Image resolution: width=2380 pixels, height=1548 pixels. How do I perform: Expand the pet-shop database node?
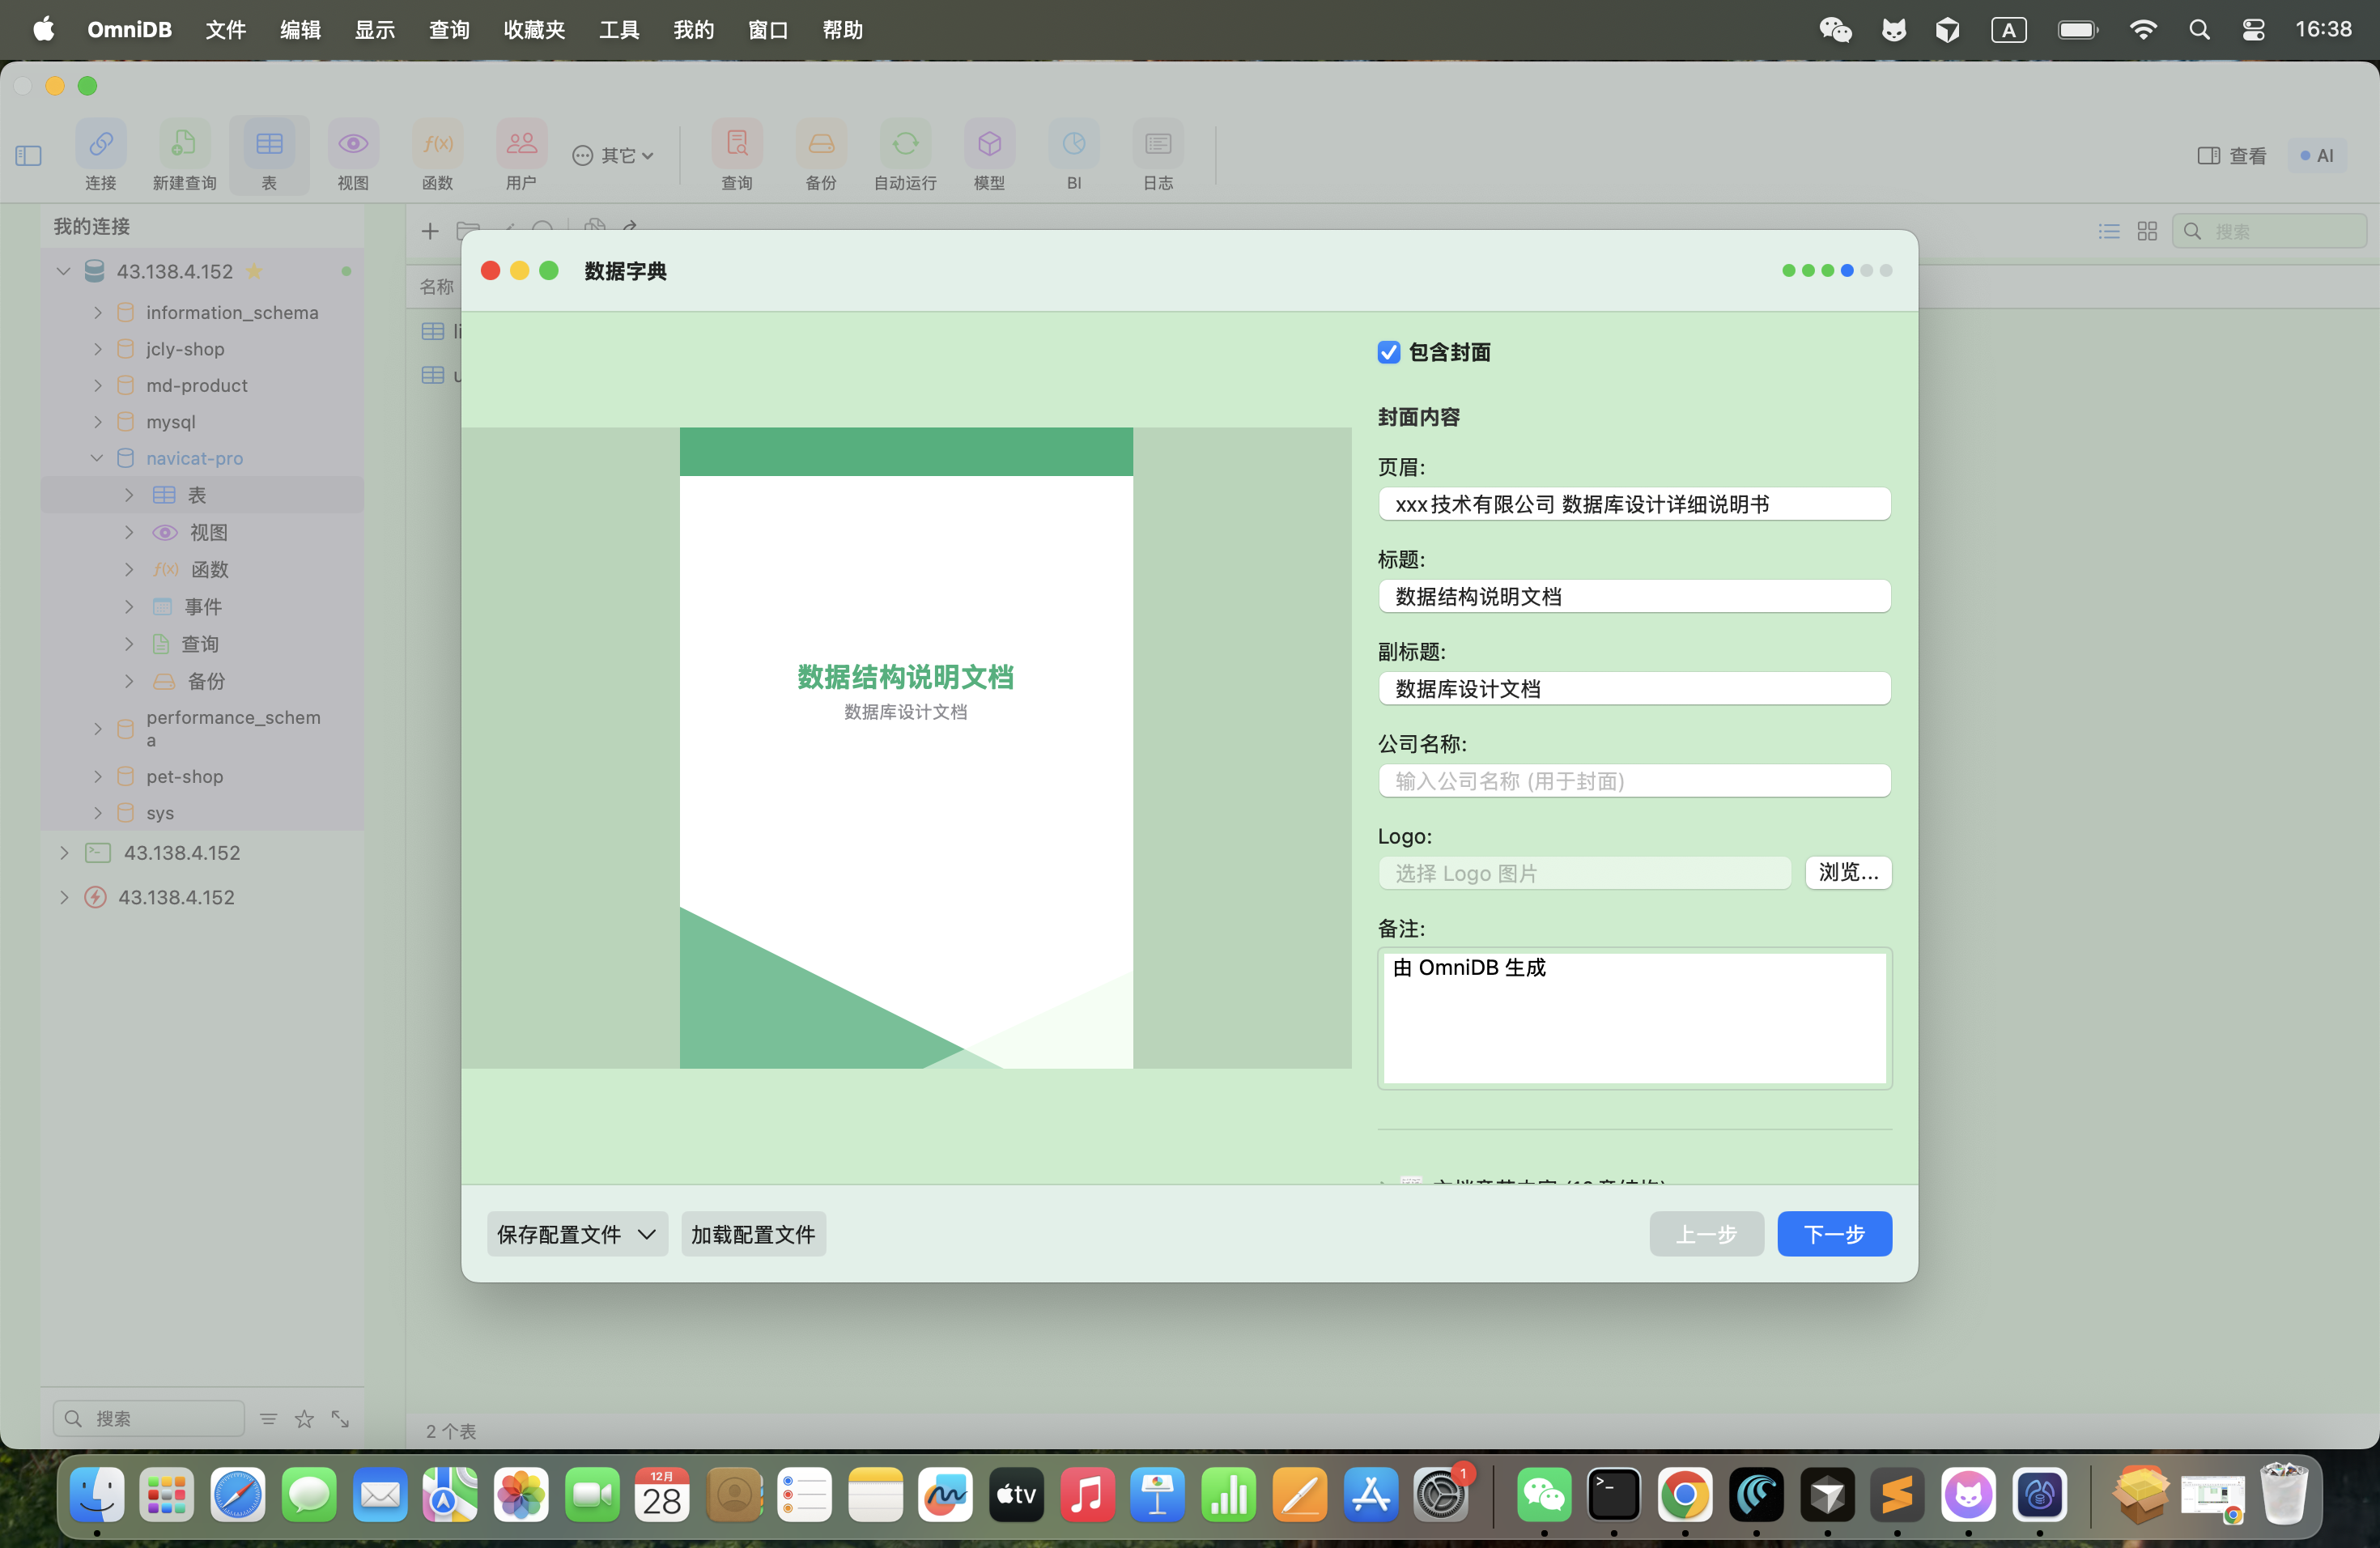click(x=97, y=776)
